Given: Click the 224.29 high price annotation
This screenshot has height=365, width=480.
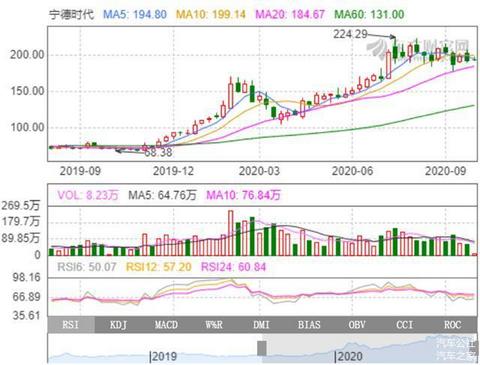Looking at the screenshot, I should coord(350,34).
